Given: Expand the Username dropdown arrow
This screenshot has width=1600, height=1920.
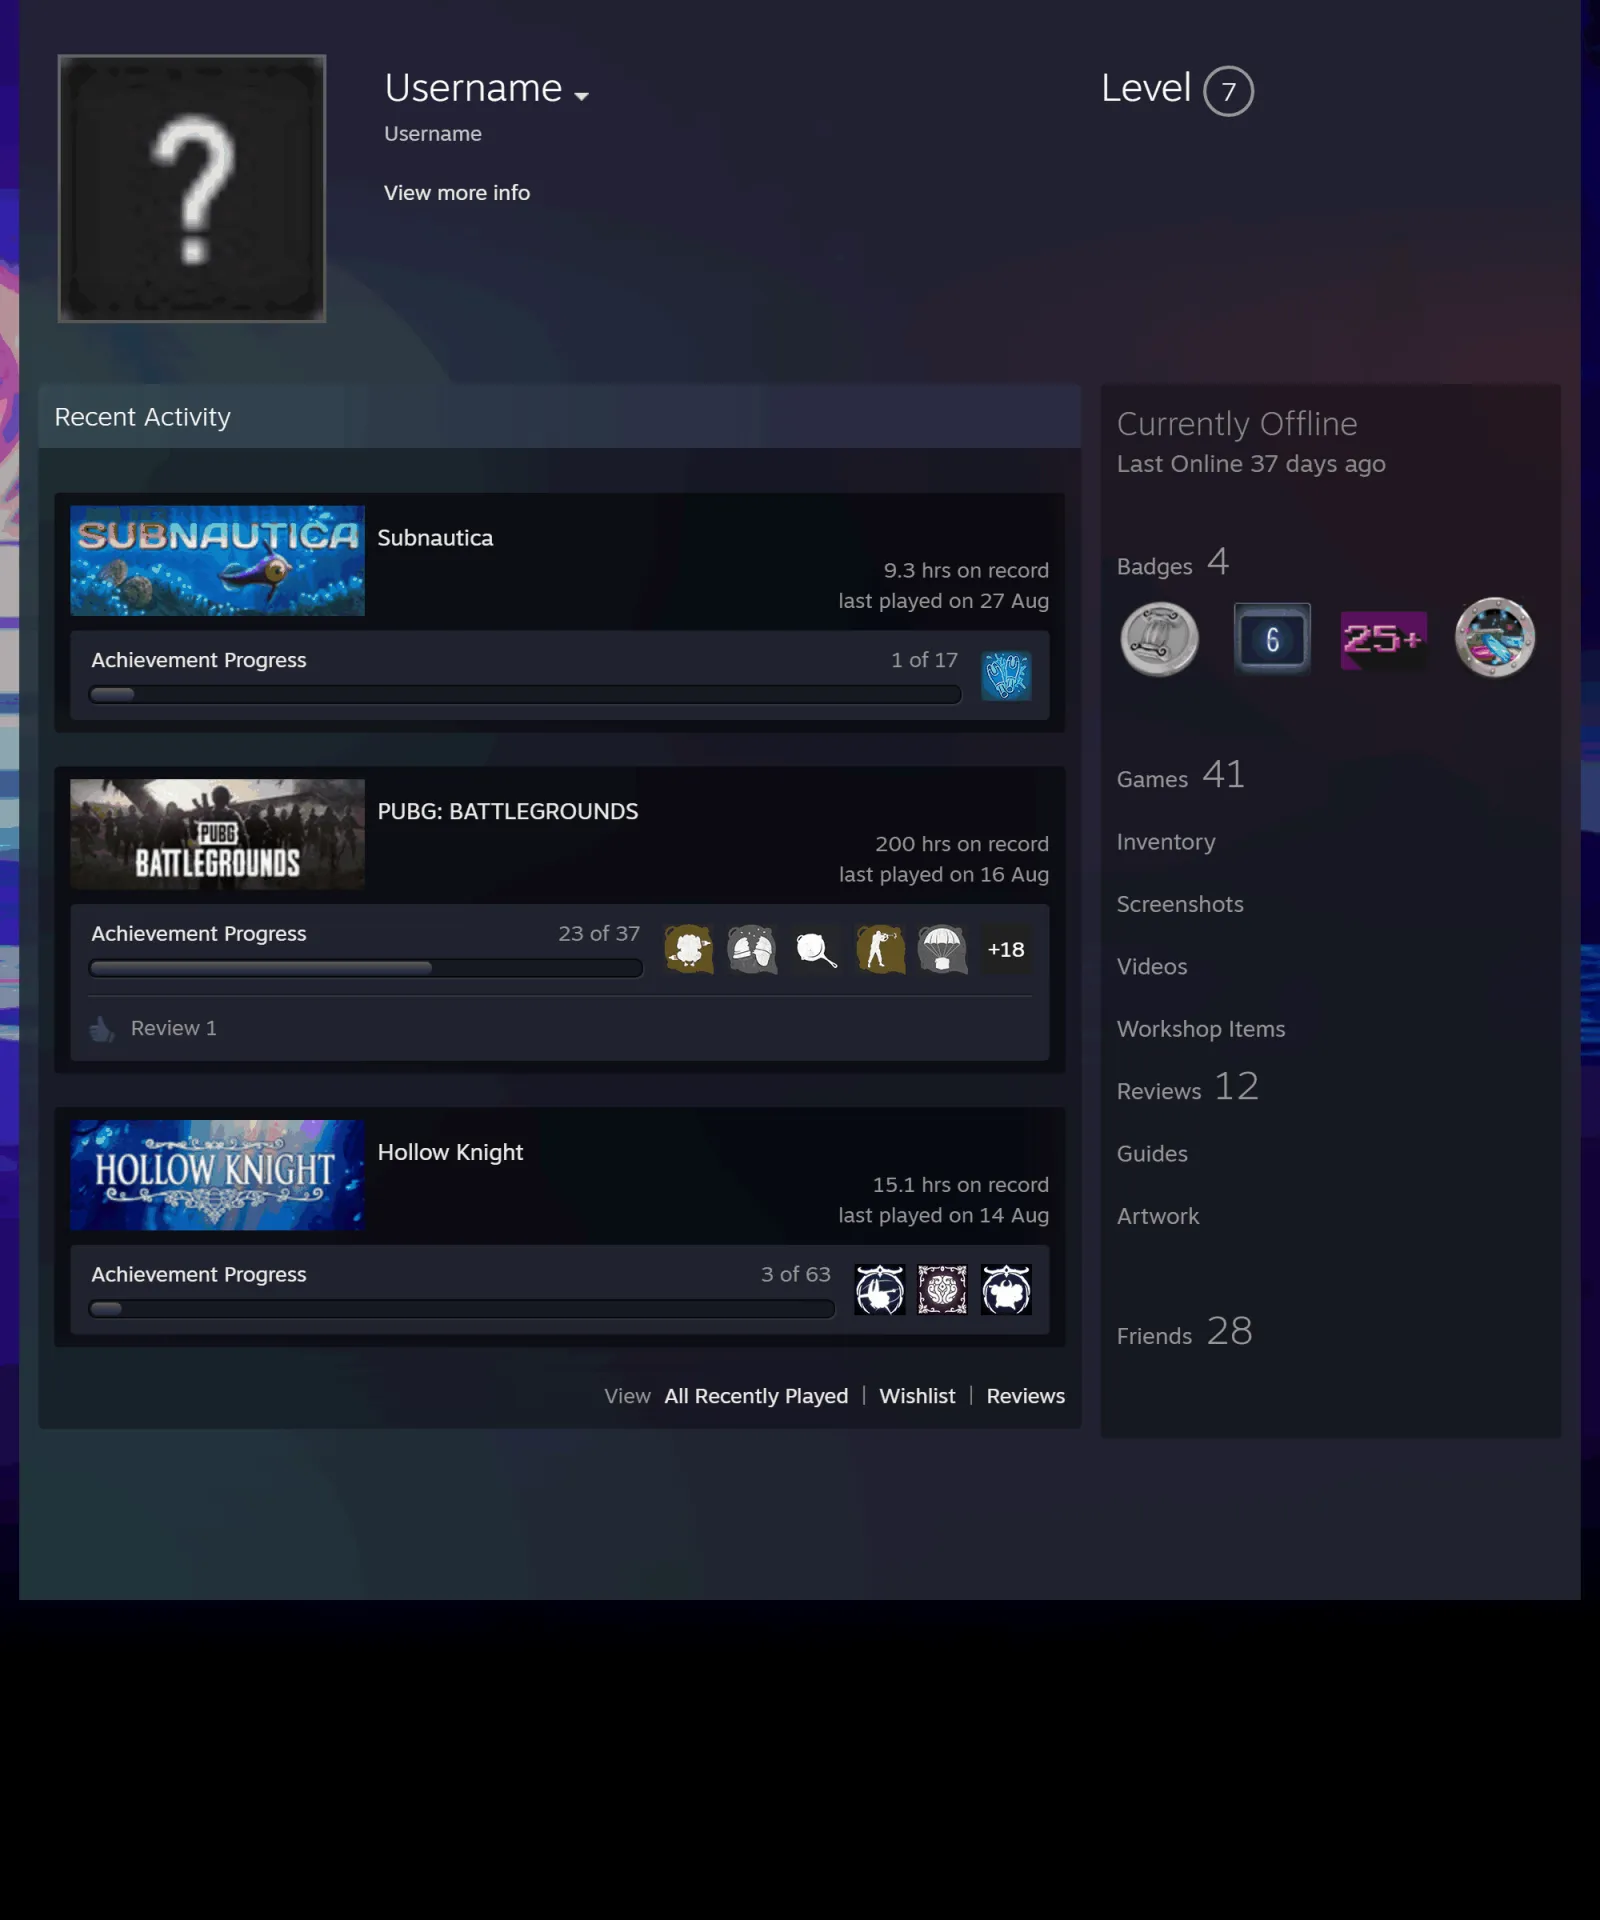Looking at the screenshot, I should coord(581,95).
